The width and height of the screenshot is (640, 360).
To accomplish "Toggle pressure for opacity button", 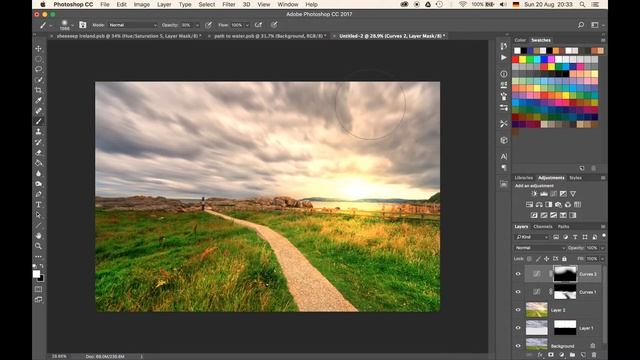I will [x=209, y=25].
